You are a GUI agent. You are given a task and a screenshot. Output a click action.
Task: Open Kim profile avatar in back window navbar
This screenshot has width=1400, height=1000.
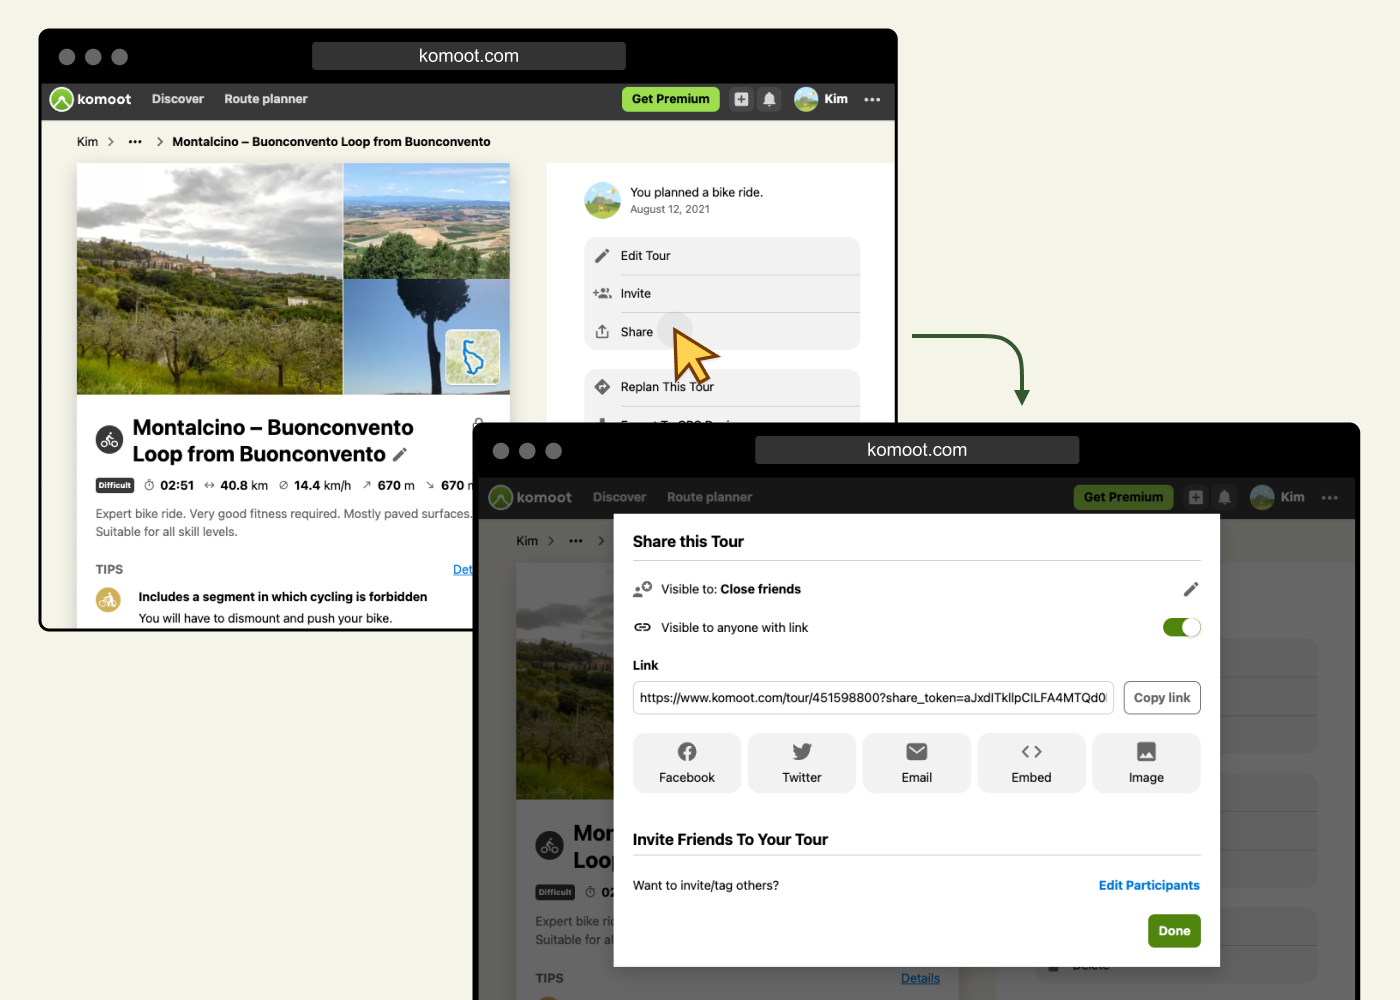[x=806, y=99]
